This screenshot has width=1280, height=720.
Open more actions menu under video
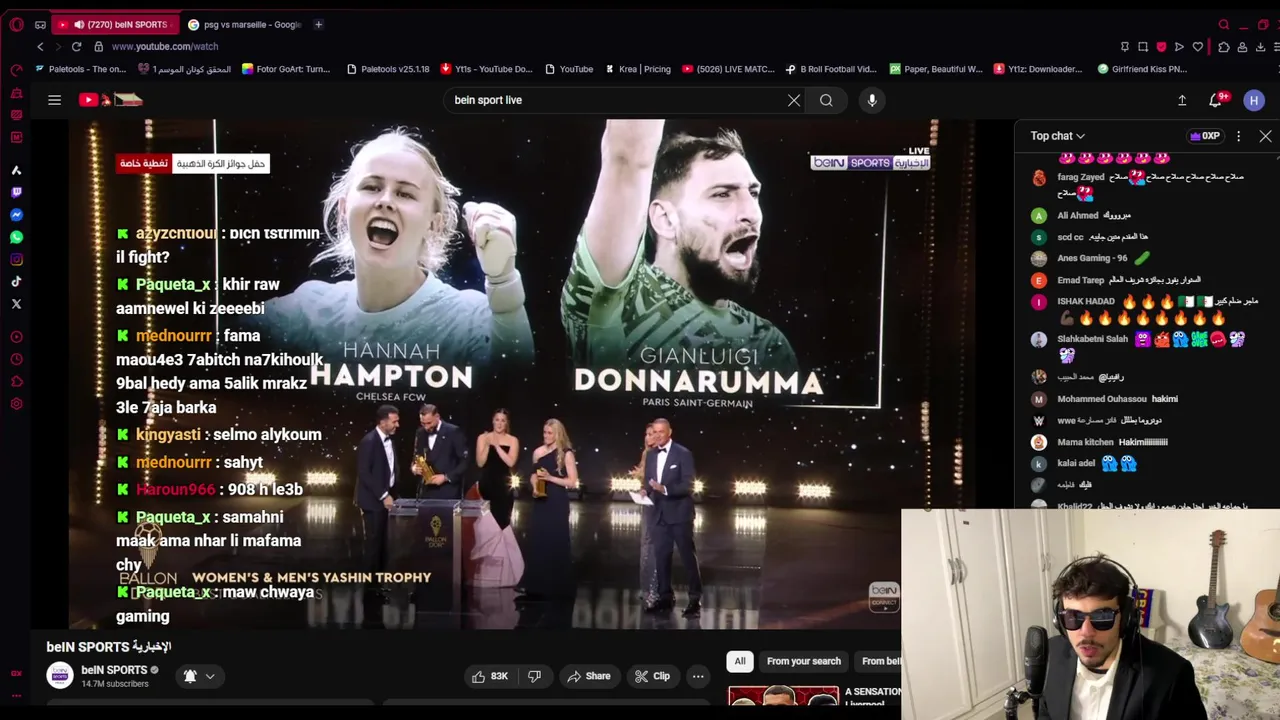698,676
